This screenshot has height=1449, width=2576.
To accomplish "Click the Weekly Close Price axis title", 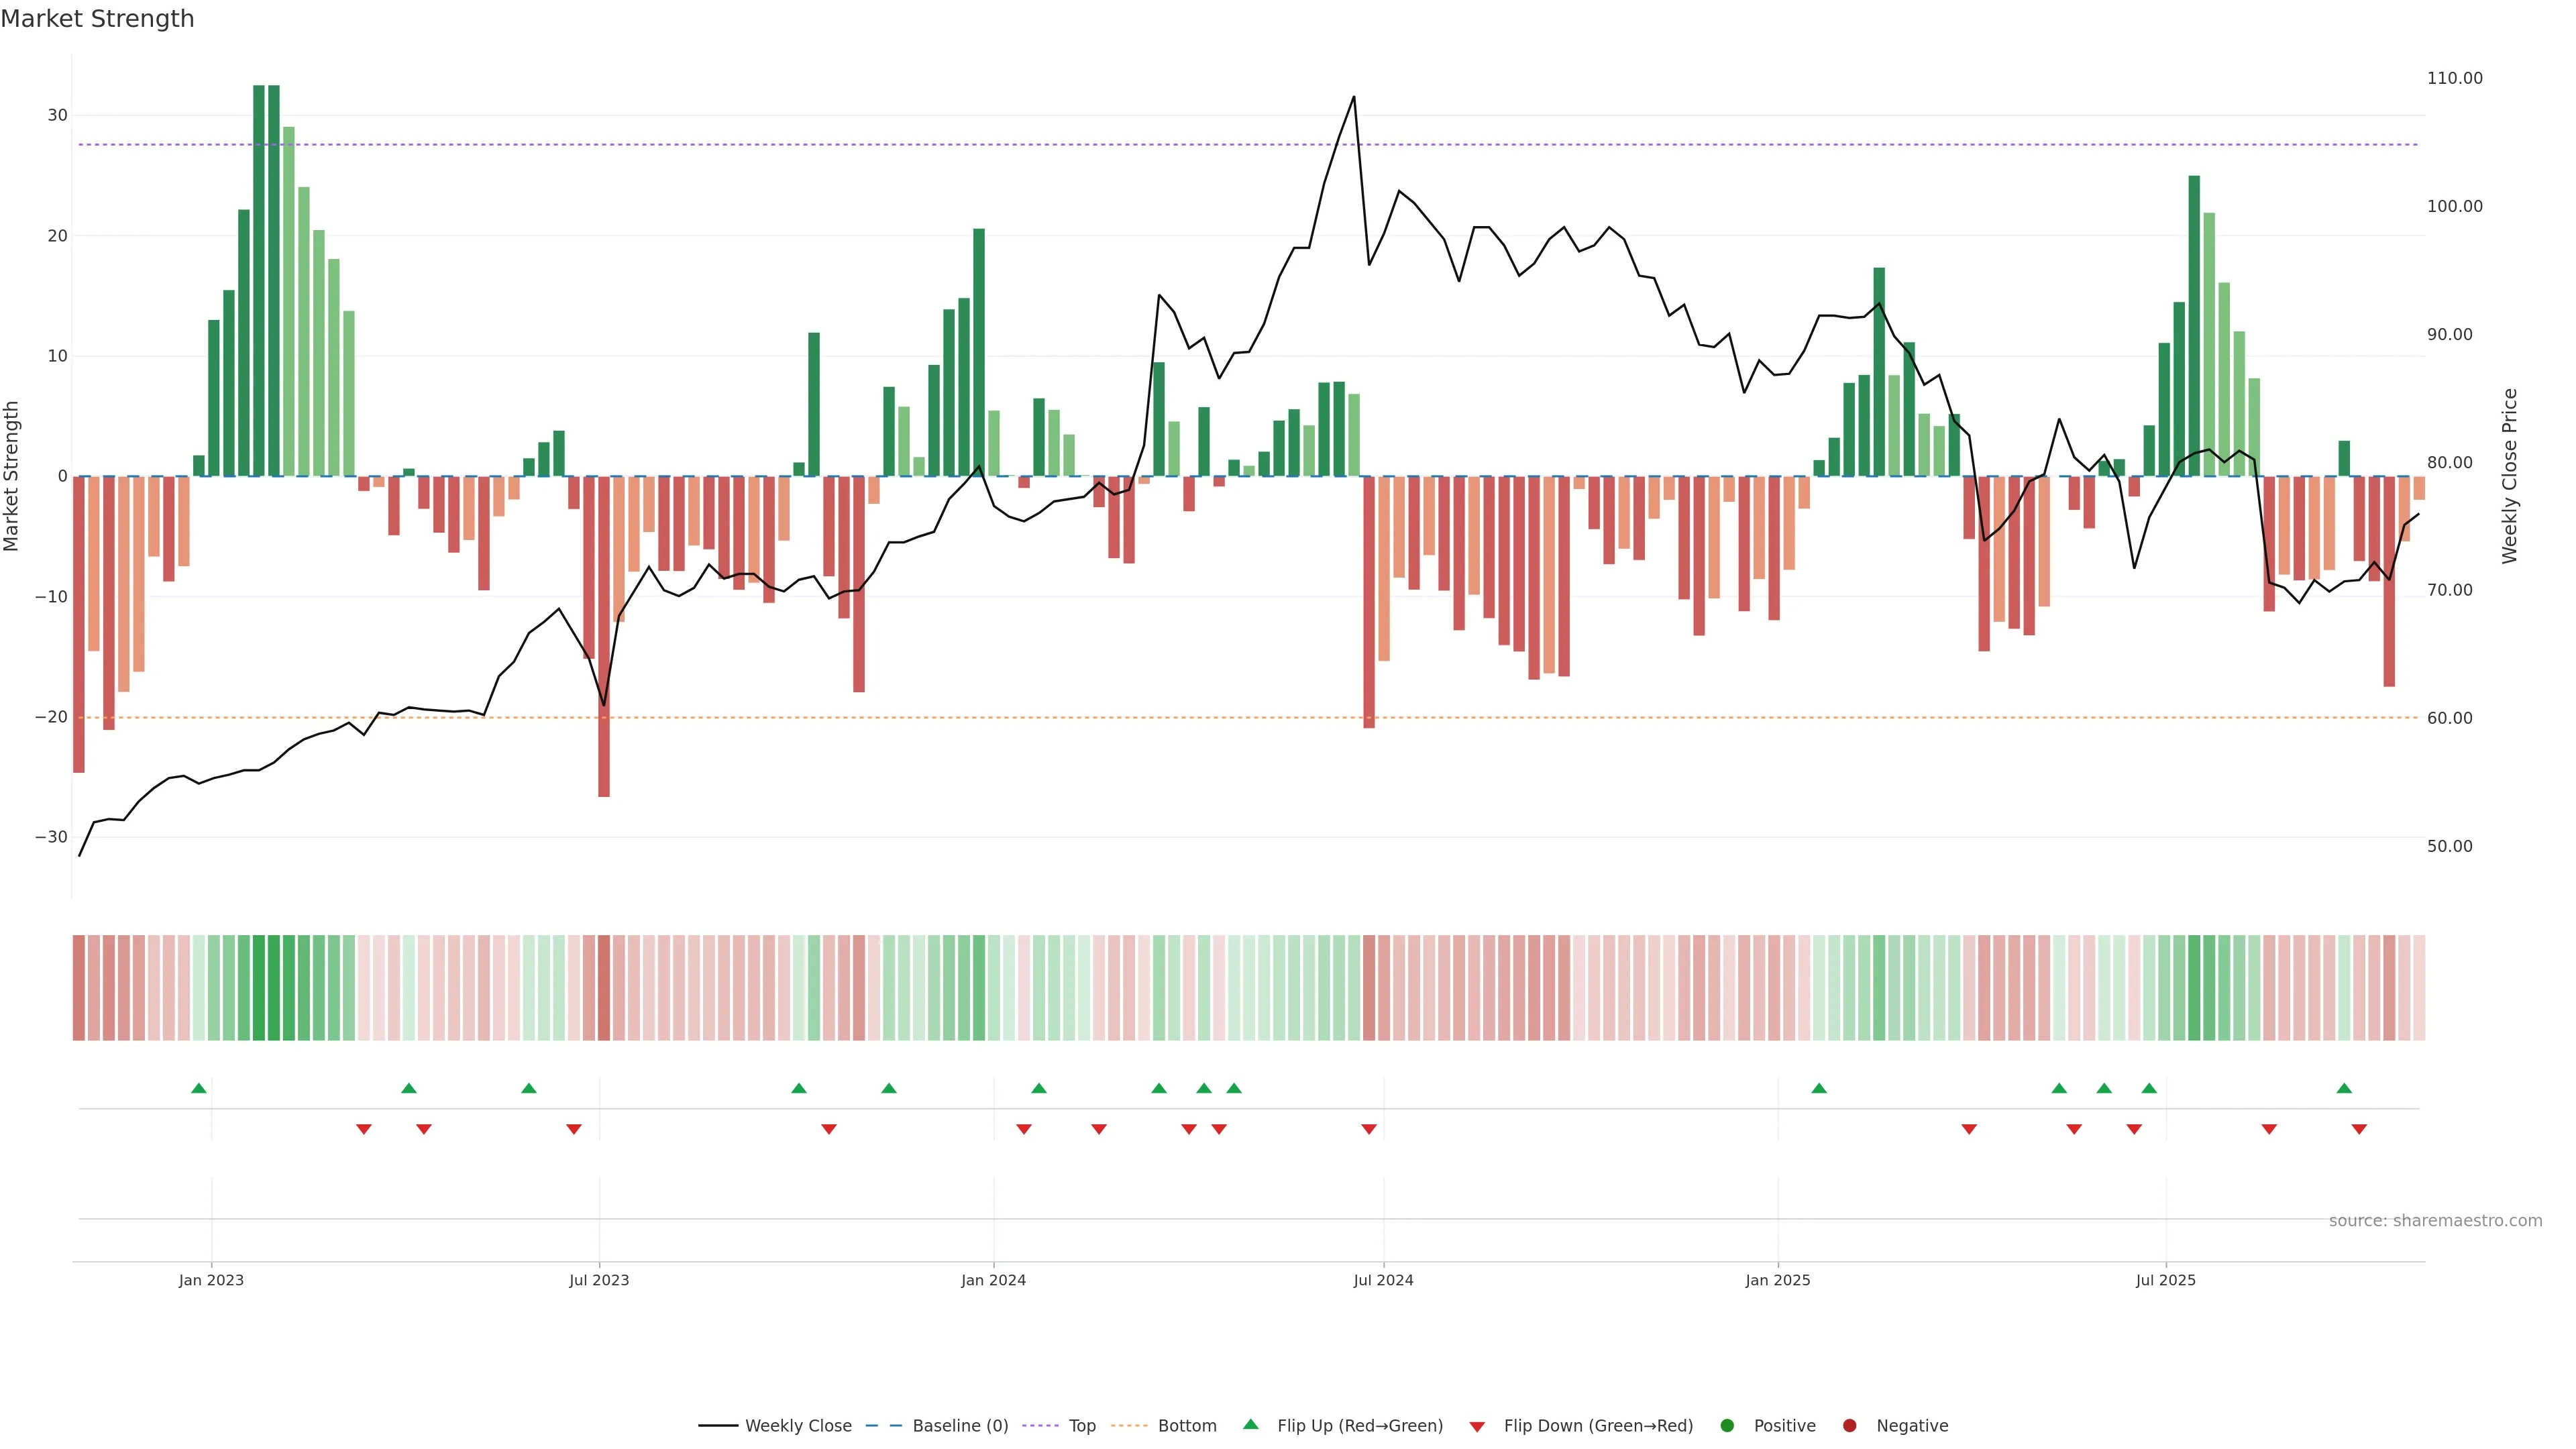I will point(2509,476).
